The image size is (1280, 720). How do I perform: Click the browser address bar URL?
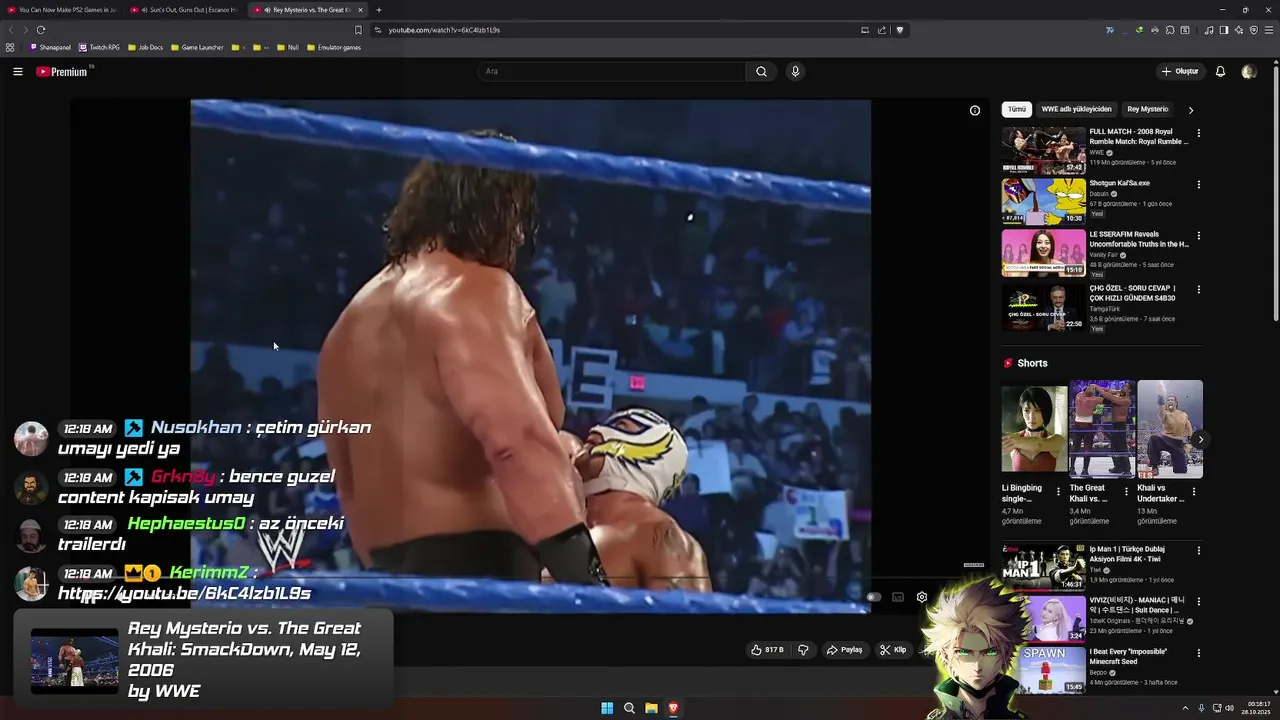[x=444, y=30]
